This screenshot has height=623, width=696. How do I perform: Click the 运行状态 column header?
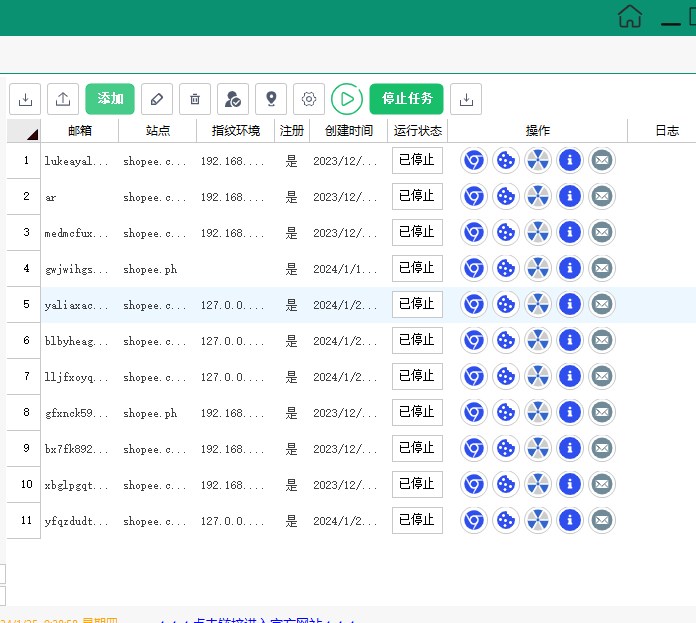tap(418, 131)
